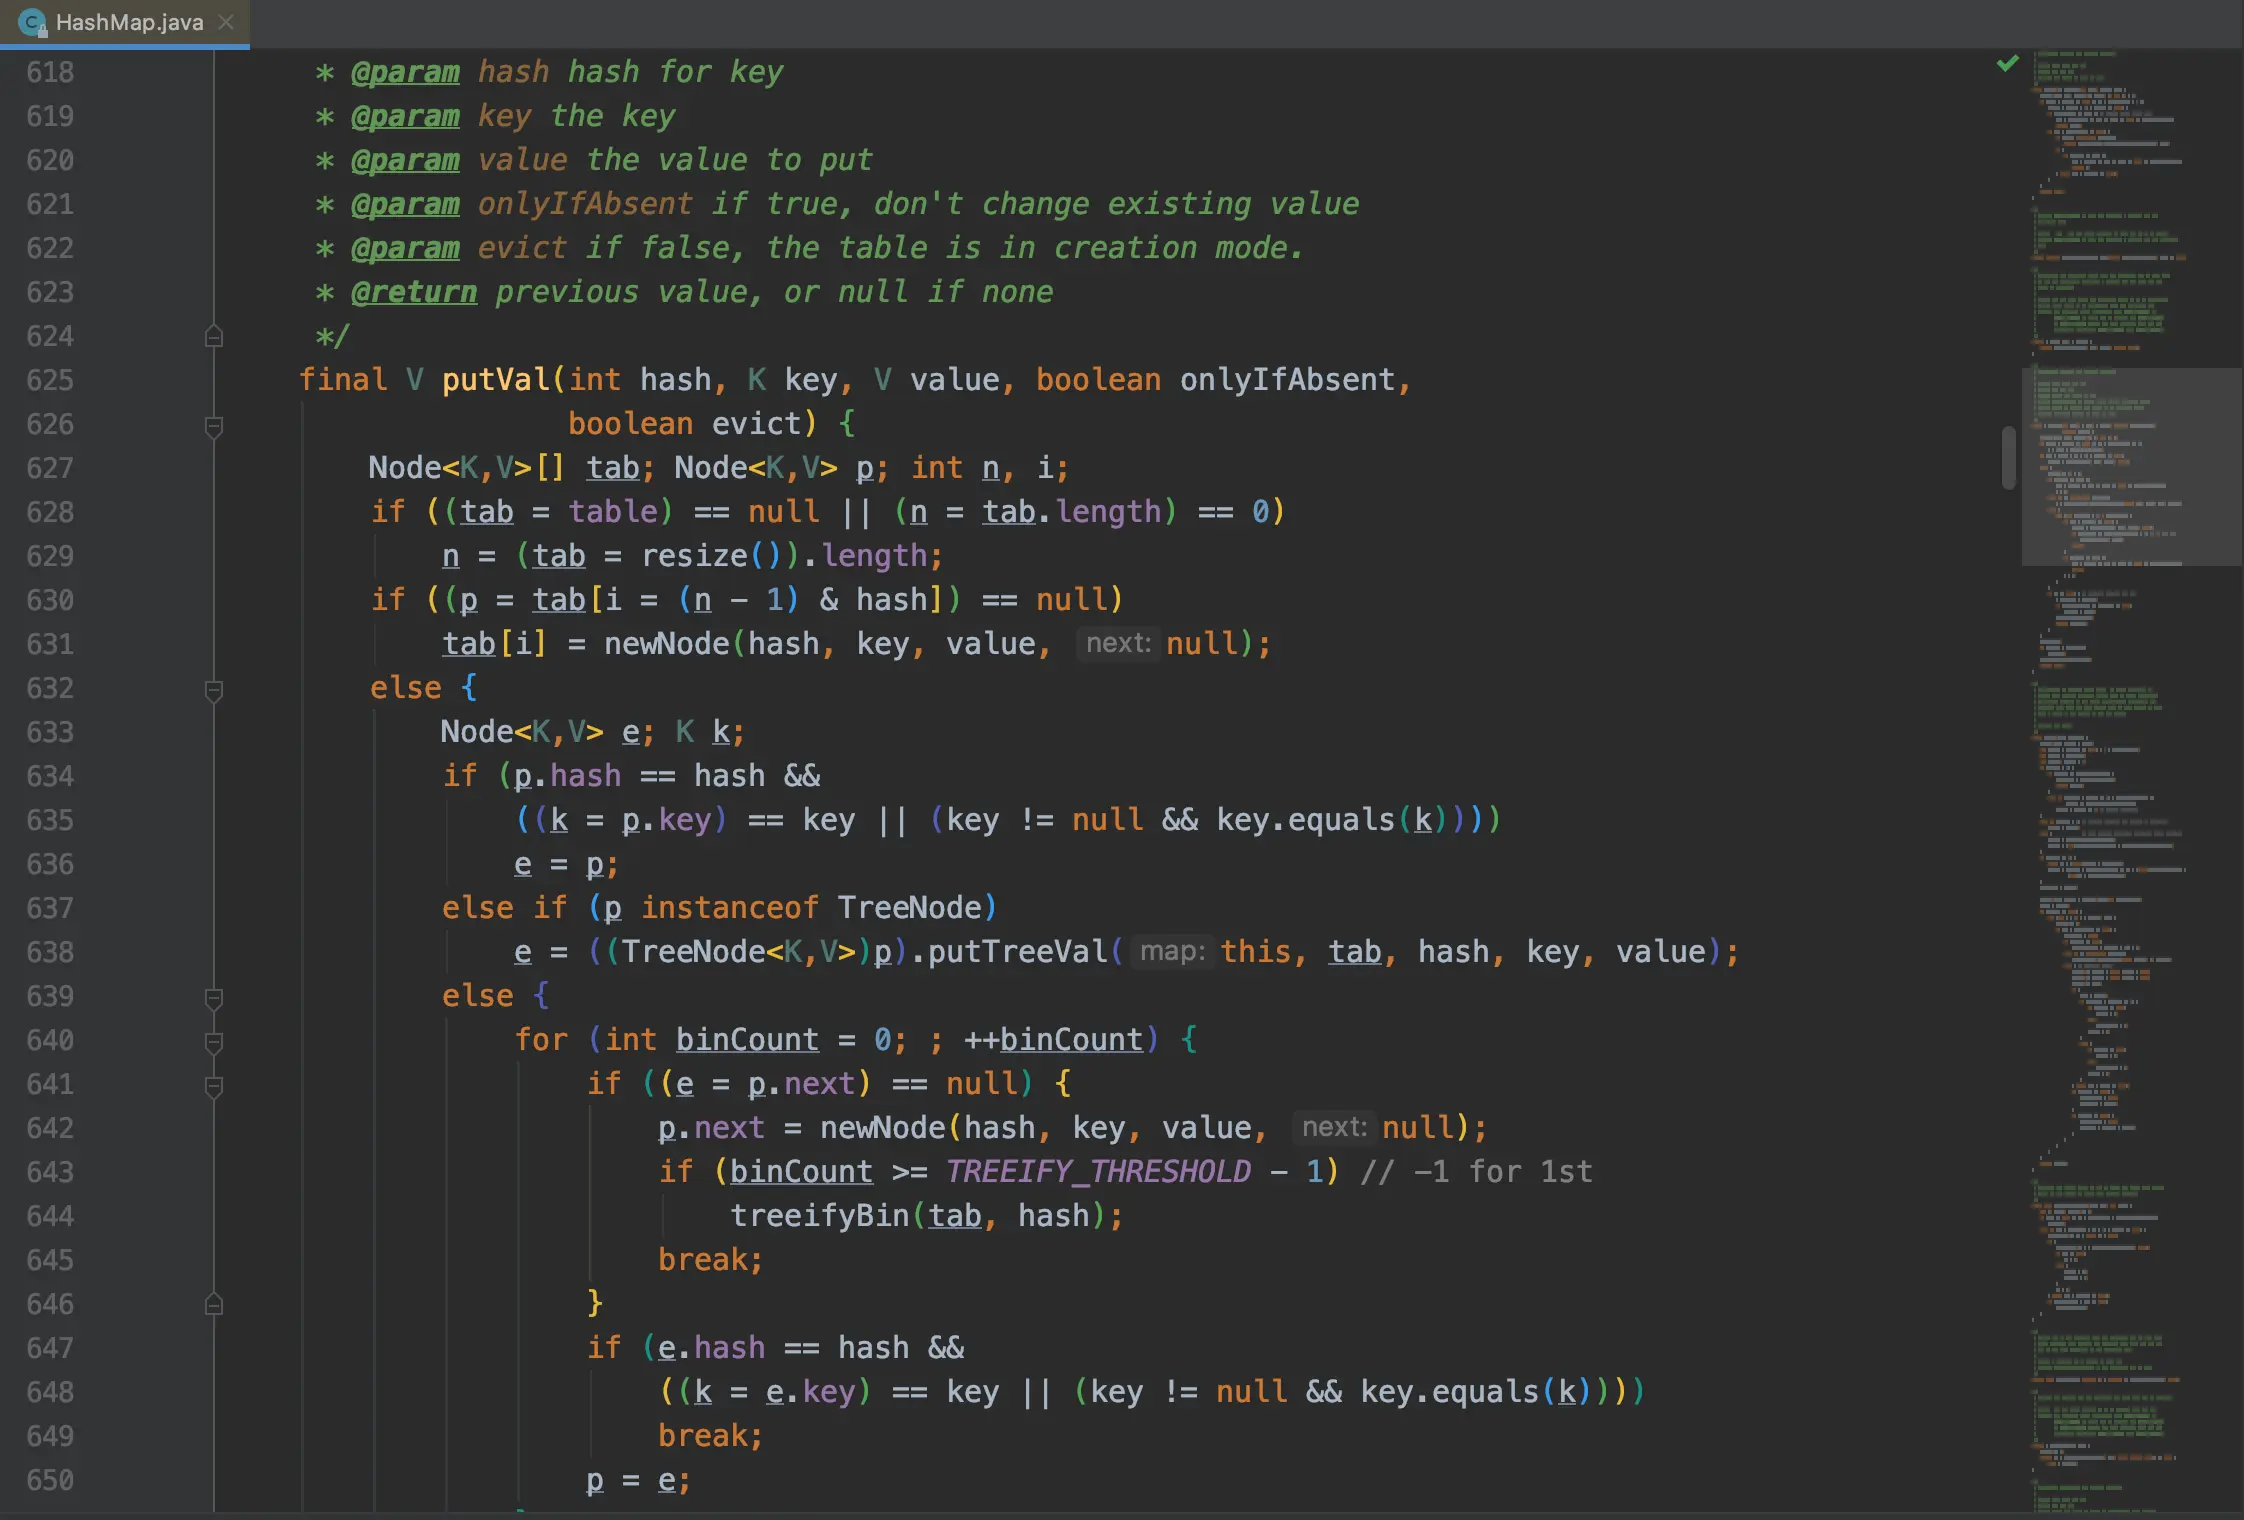Click line number 625 in the gutter
The width and height of the screenshot is (2244, 1520).
tap(50, 380)
